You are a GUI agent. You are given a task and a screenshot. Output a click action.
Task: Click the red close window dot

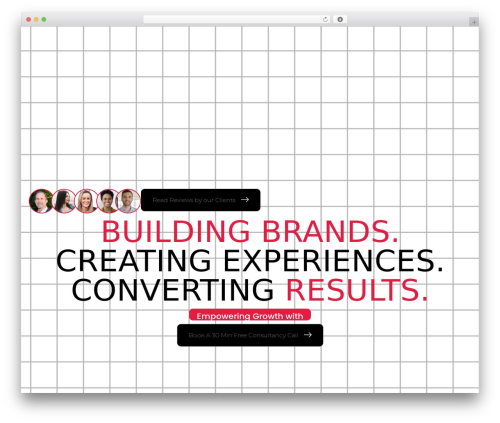coord(29,20)
